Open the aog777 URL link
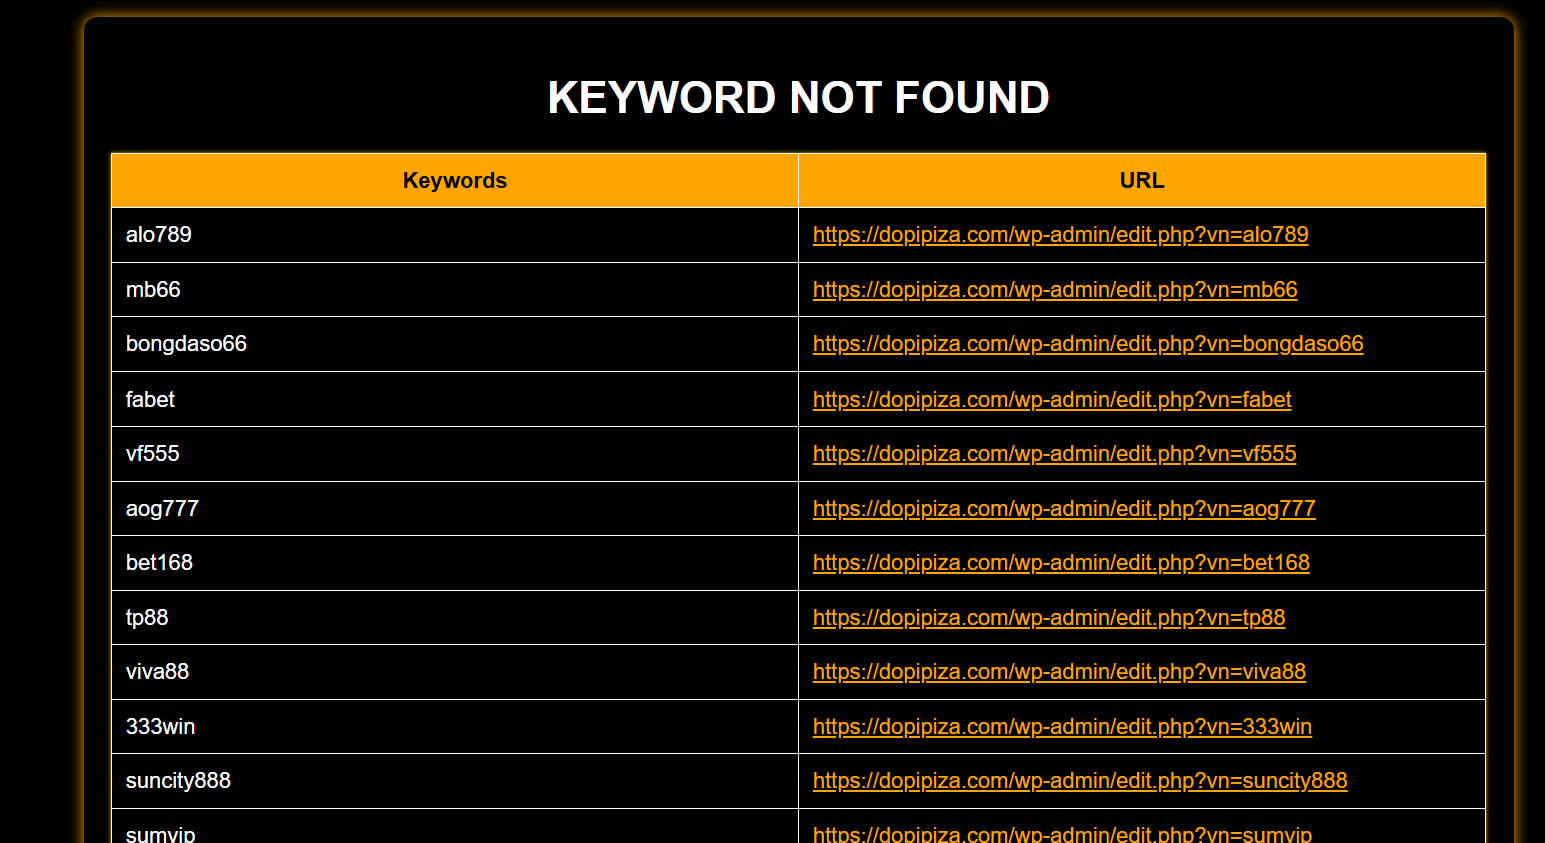 tap(1063, 509)
